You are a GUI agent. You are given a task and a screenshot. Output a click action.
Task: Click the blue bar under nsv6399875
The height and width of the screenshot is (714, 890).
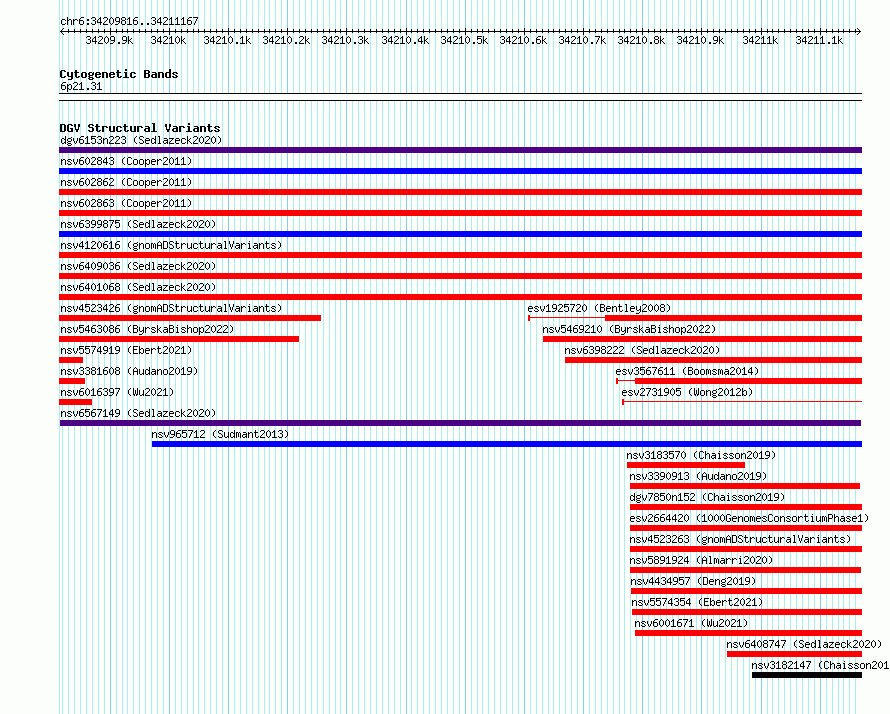pos(460,234)
